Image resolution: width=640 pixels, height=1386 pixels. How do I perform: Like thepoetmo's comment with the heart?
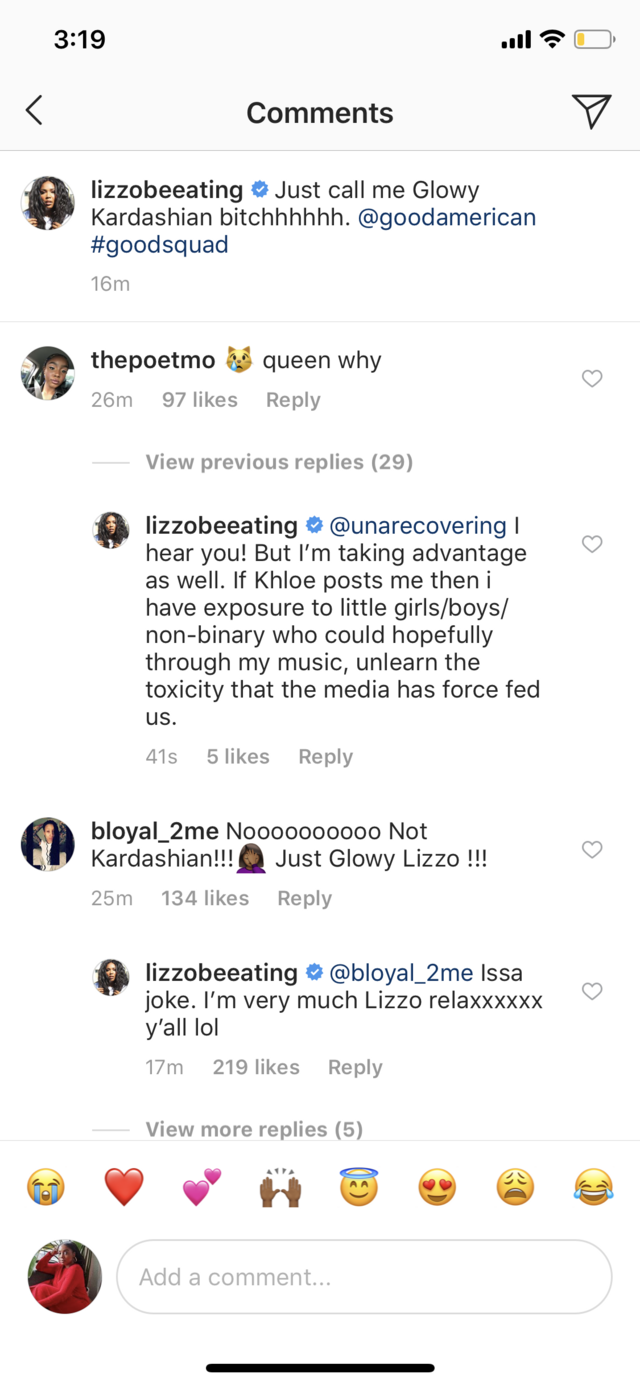click(x=592, y=379)
